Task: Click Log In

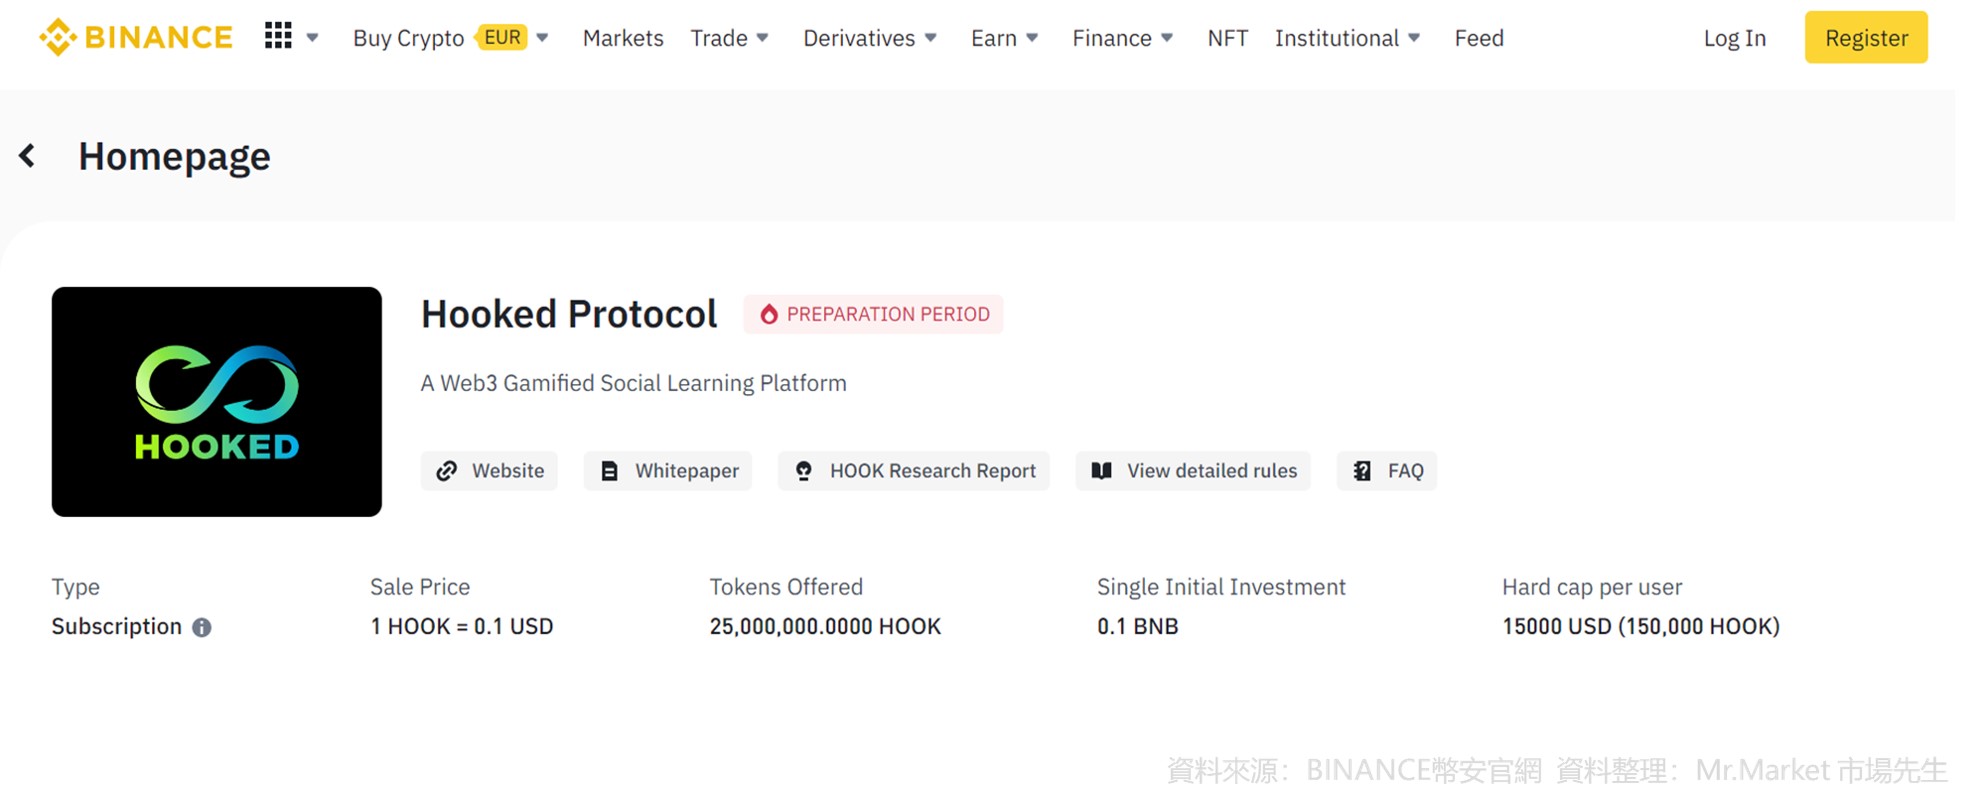Action: click(x=1735, y=38)
